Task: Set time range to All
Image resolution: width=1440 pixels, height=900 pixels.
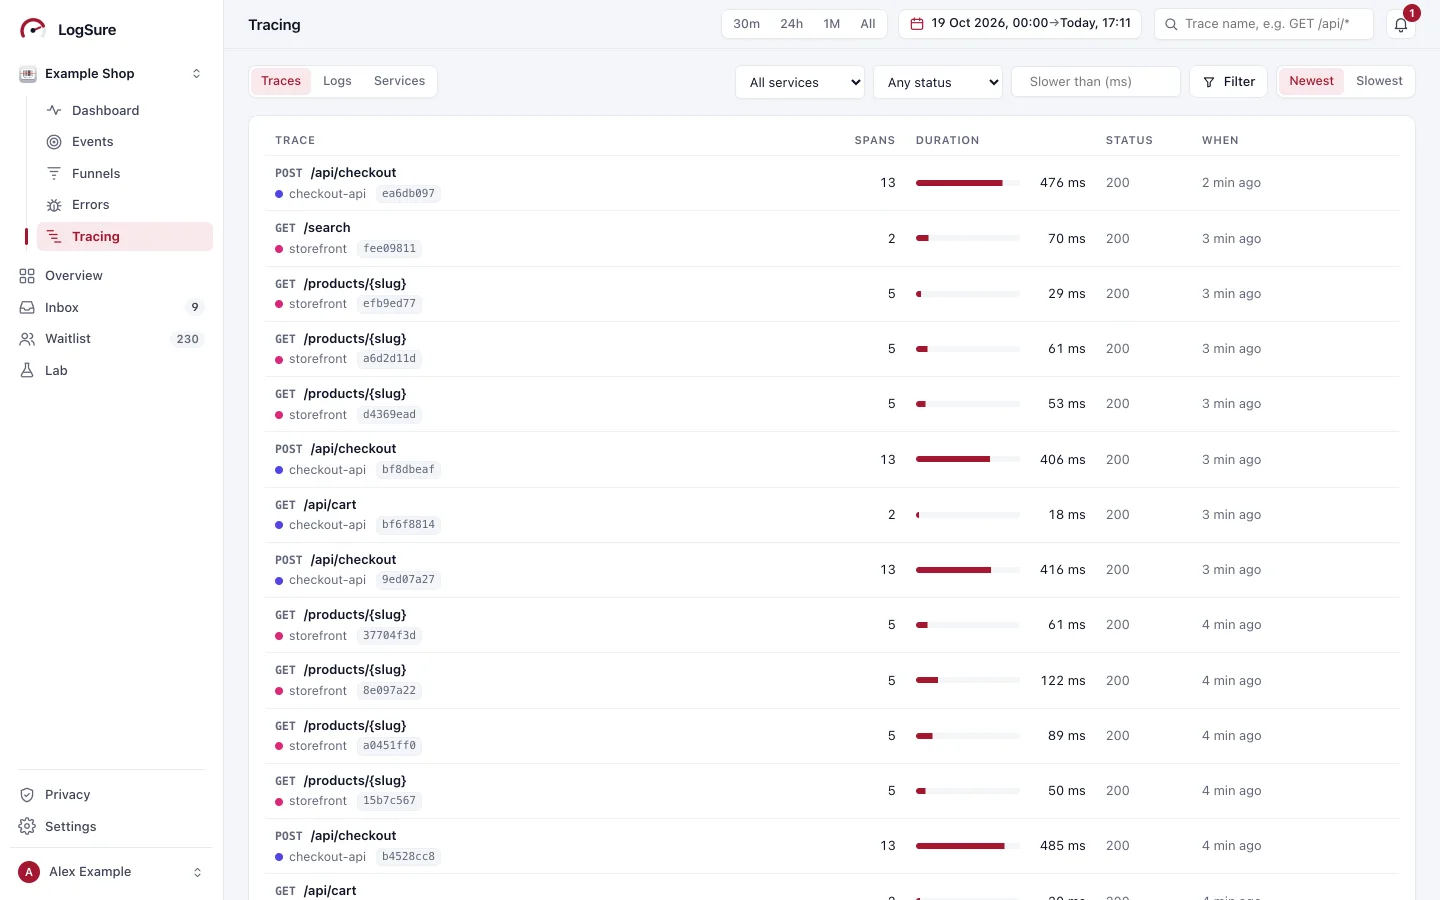Action: pyautogui.click(x=867, y=24)
